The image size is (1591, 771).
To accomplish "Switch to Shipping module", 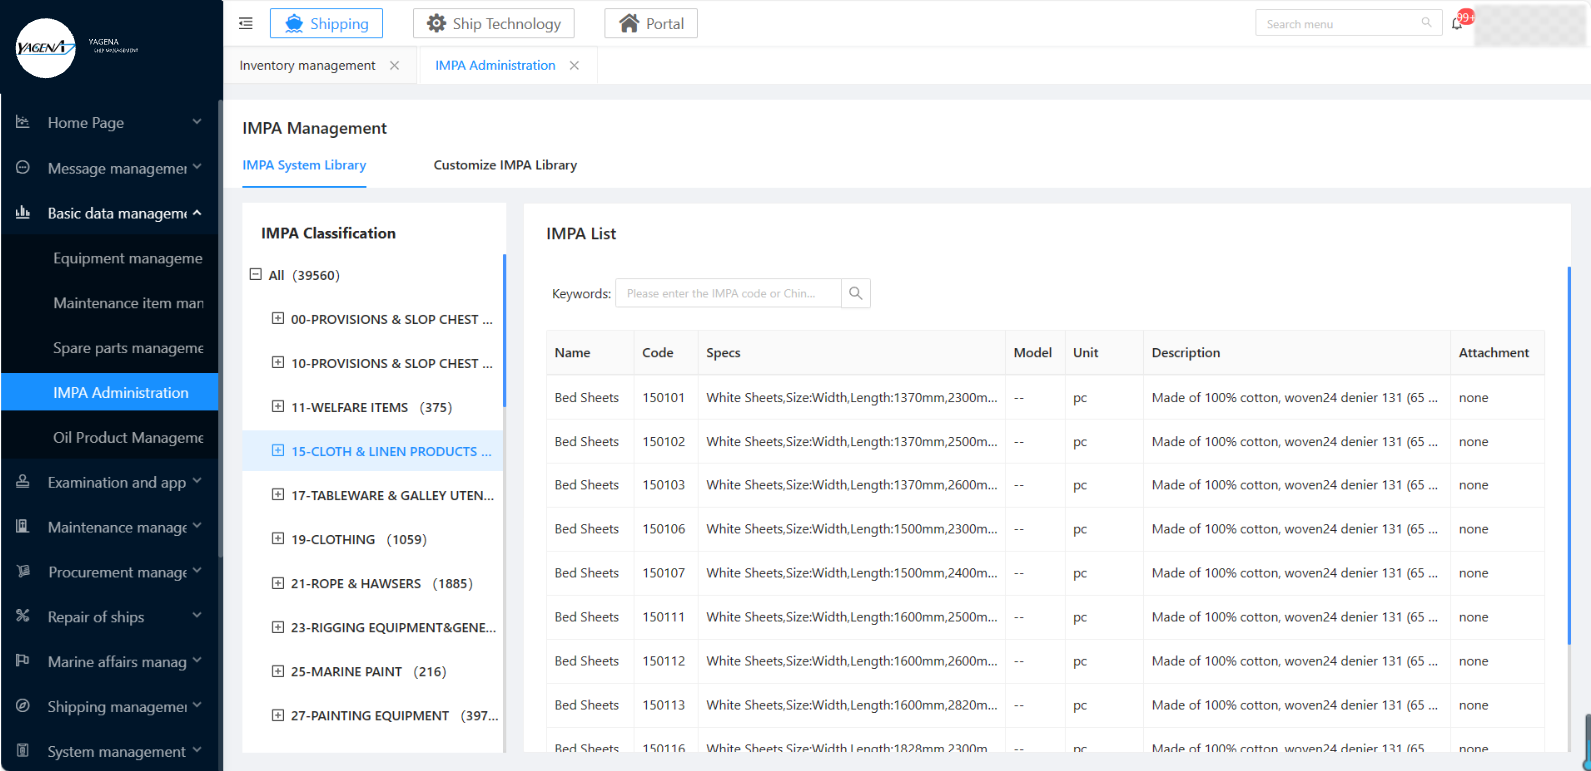I will 326,23.
